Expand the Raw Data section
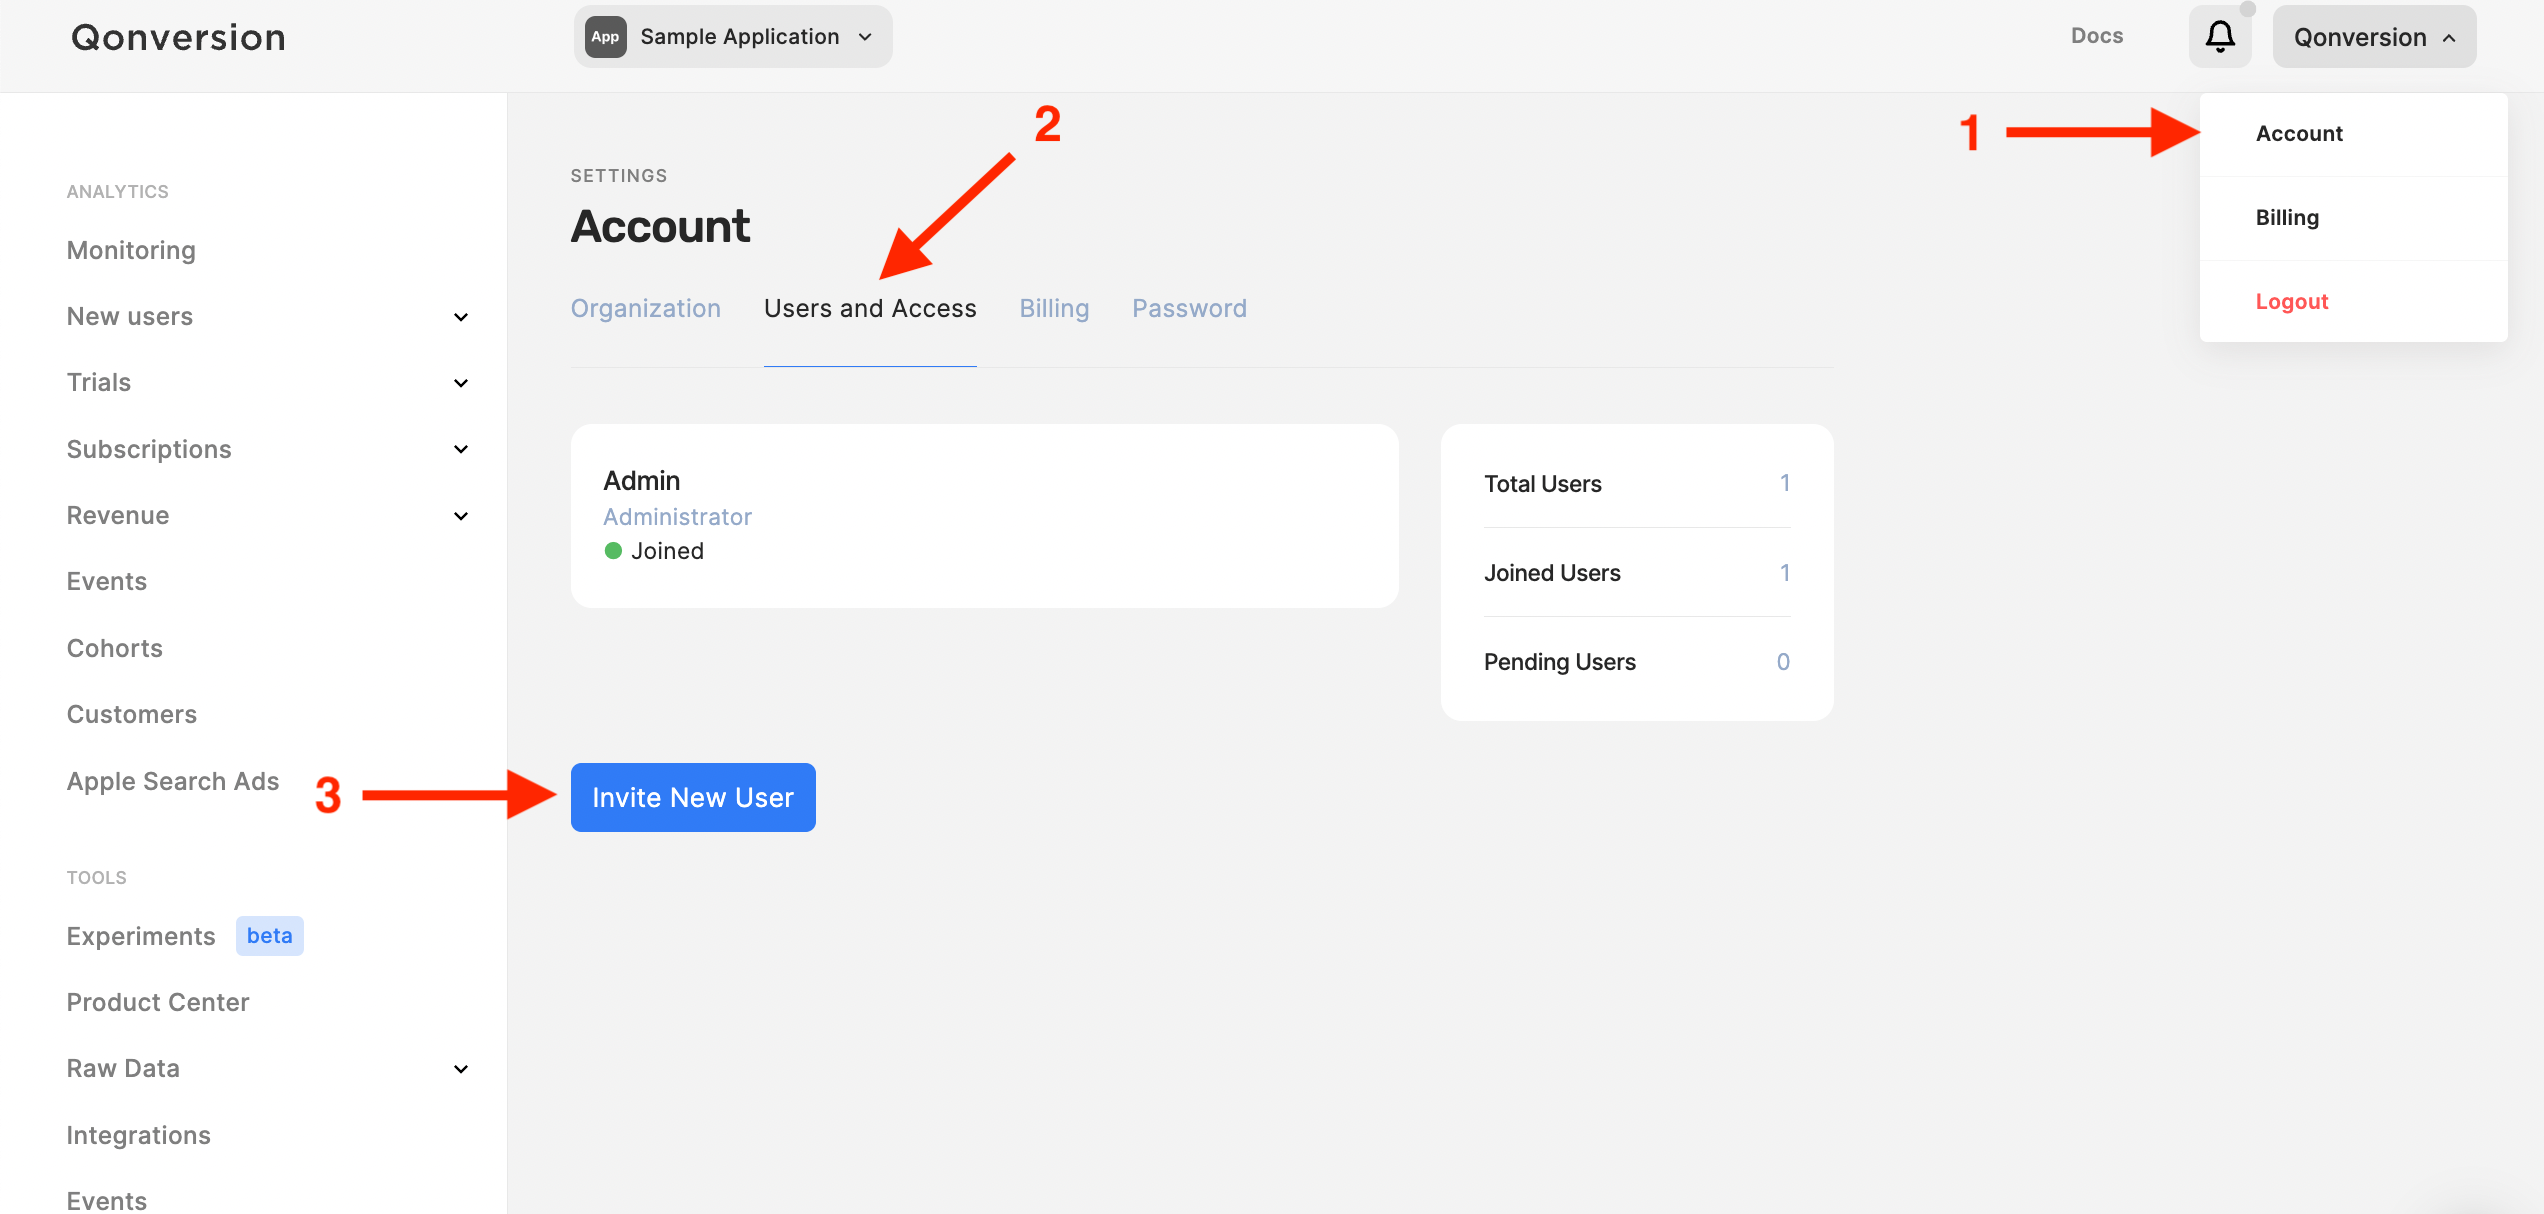The image size is (2544, 1214). tap(461, 1069)
